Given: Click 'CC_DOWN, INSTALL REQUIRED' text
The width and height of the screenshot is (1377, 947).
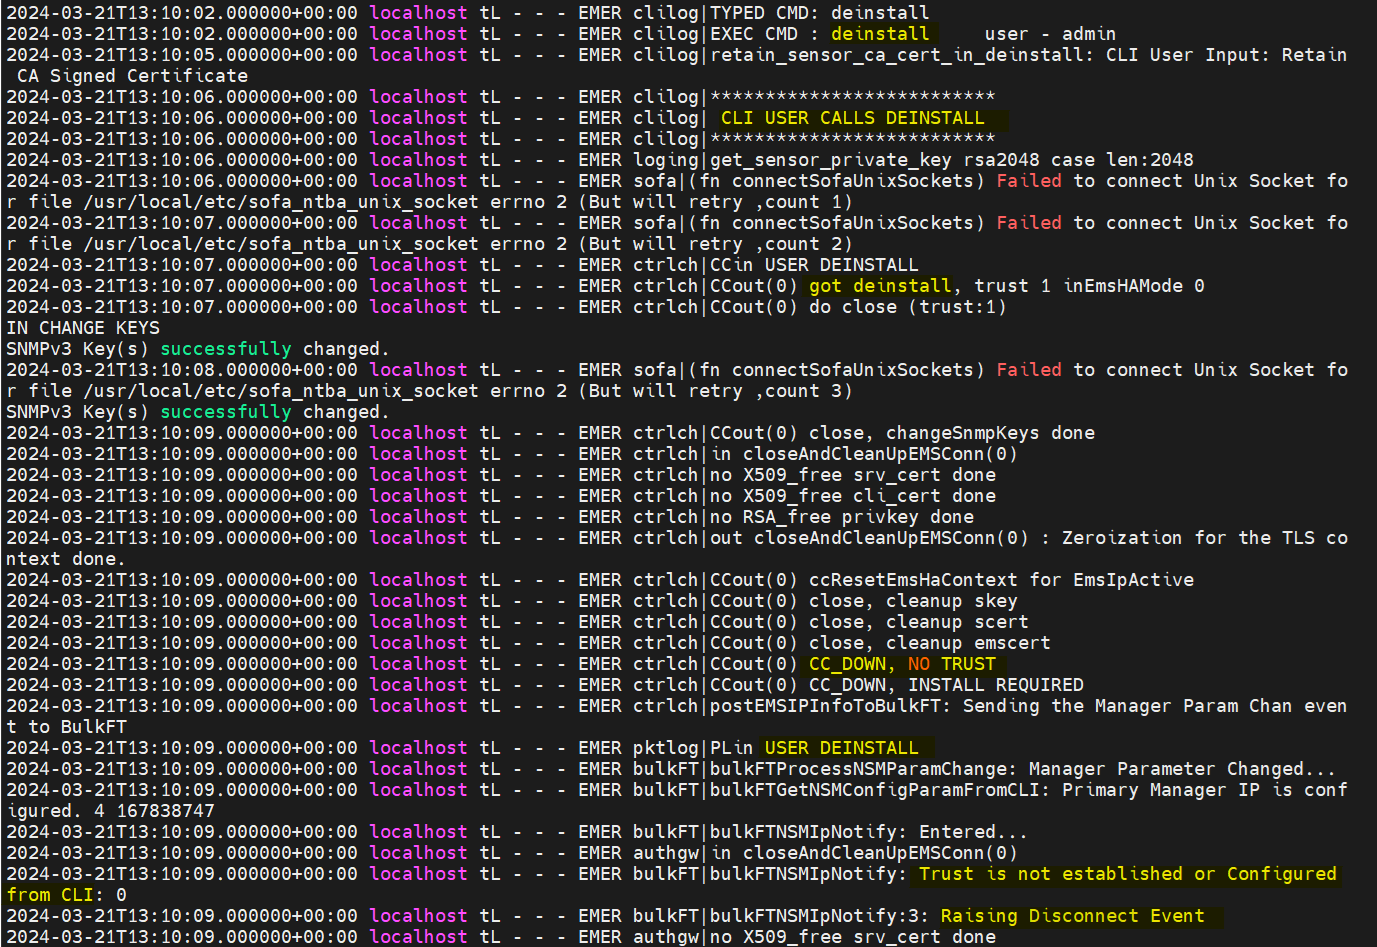Looking at the screenshot, I should tap(946, 685).
